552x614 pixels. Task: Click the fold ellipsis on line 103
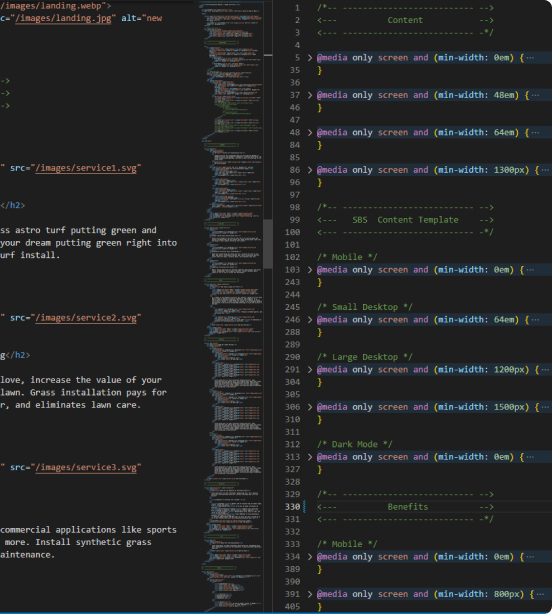pos(530,270)
